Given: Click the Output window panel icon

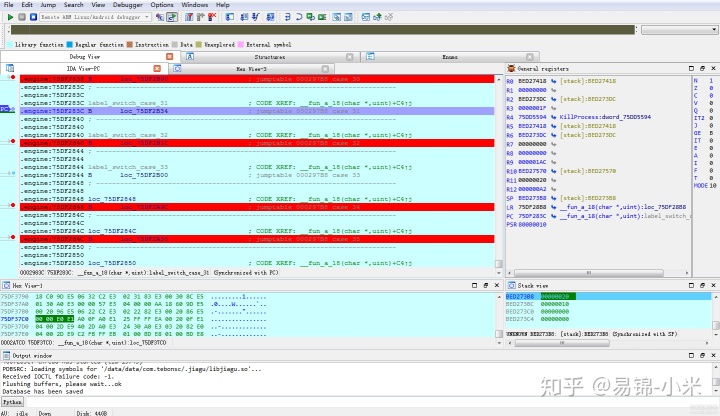Looking at the screenshot, I should tap(6, 355).
